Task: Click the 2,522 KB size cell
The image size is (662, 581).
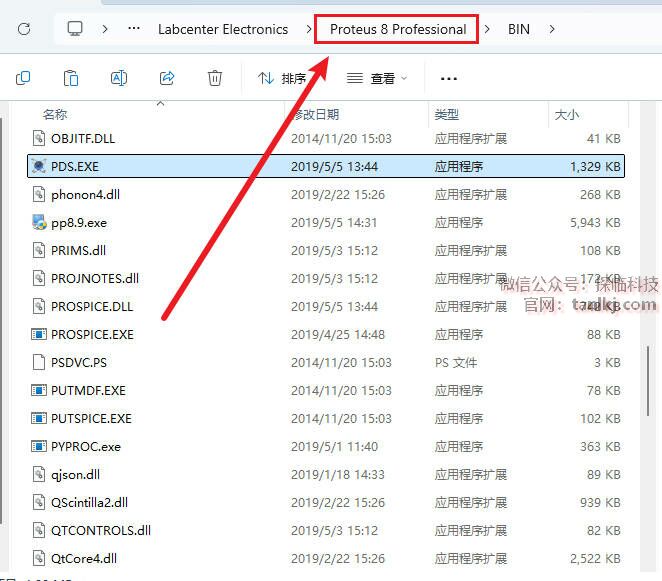Action: pyautogui.click(x=595, y=559)
